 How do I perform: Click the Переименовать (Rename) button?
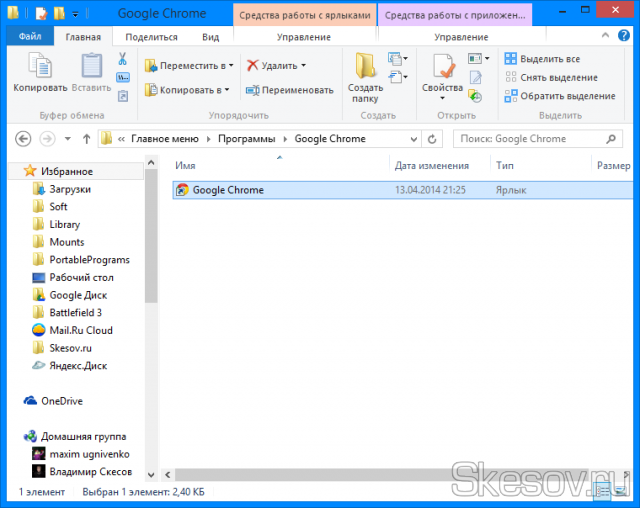pyautogui.click(x=290, y=90)
